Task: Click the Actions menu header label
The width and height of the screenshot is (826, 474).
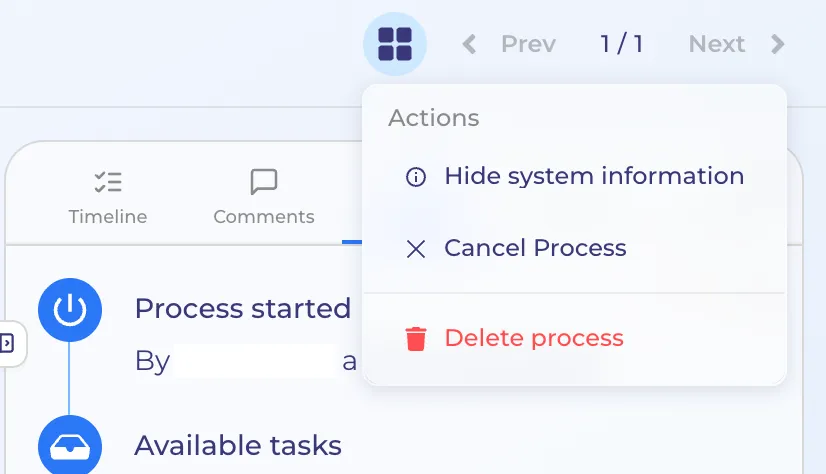Action: [x=434, y=118]
